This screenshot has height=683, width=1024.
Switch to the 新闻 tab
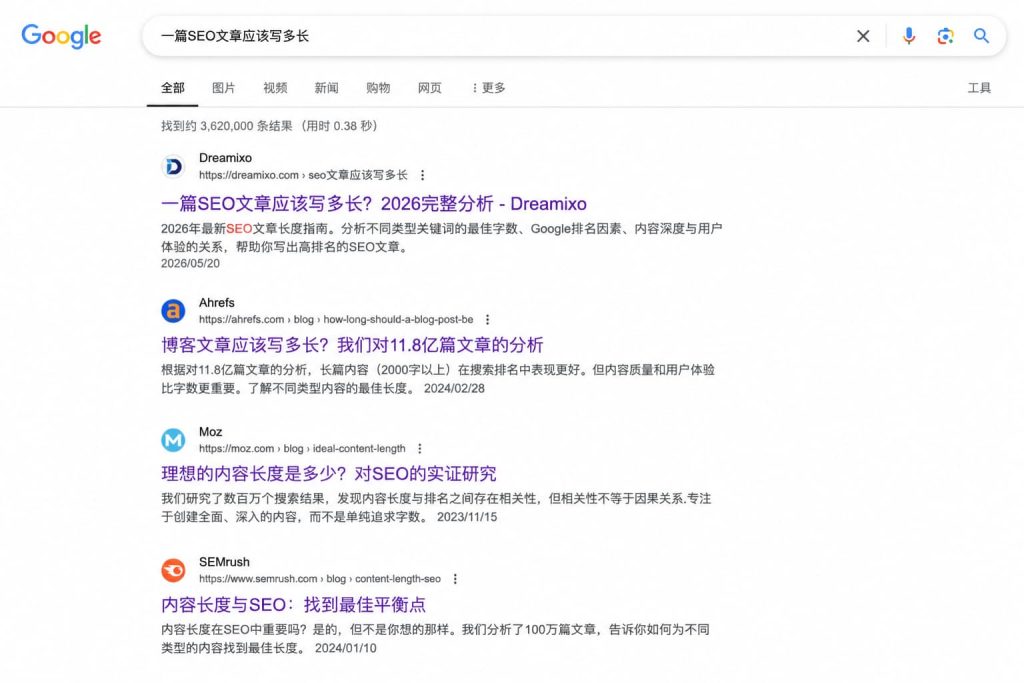327,87
